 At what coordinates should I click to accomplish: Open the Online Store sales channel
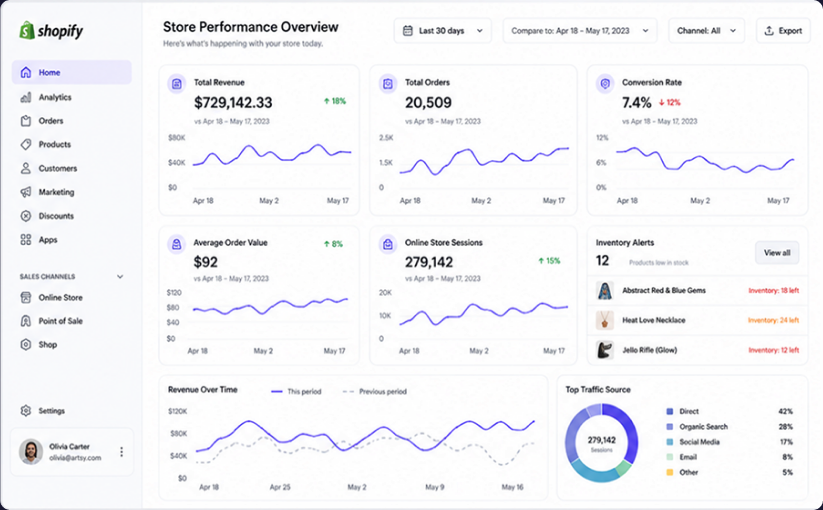point(71,298)
